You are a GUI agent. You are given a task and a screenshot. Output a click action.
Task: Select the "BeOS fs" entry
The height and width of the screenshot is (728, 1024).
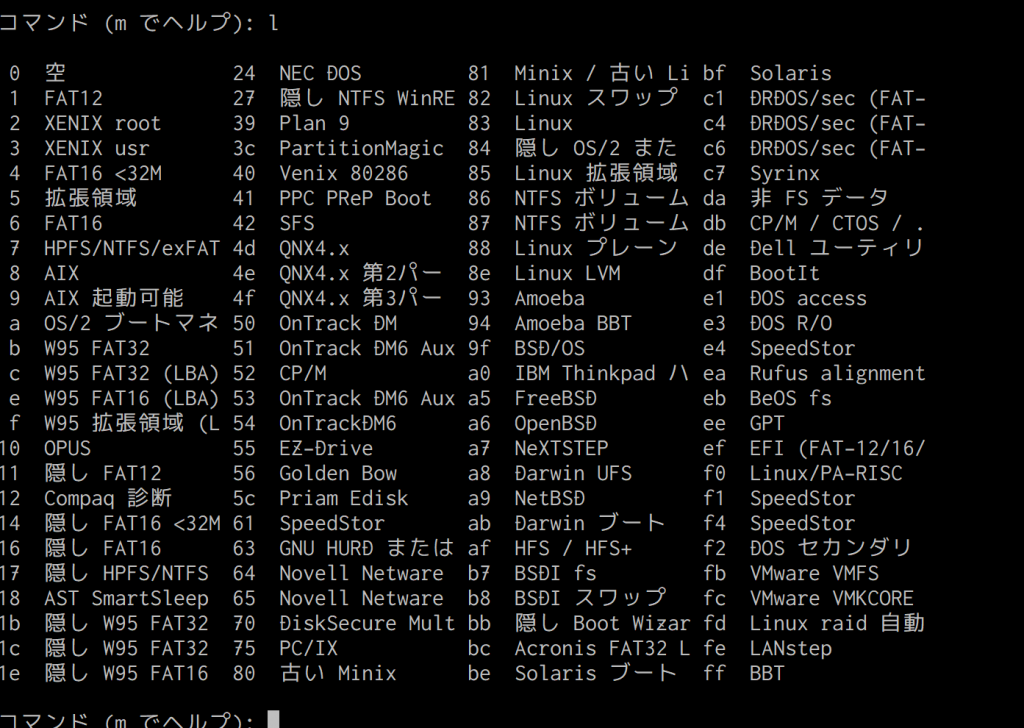790,398
